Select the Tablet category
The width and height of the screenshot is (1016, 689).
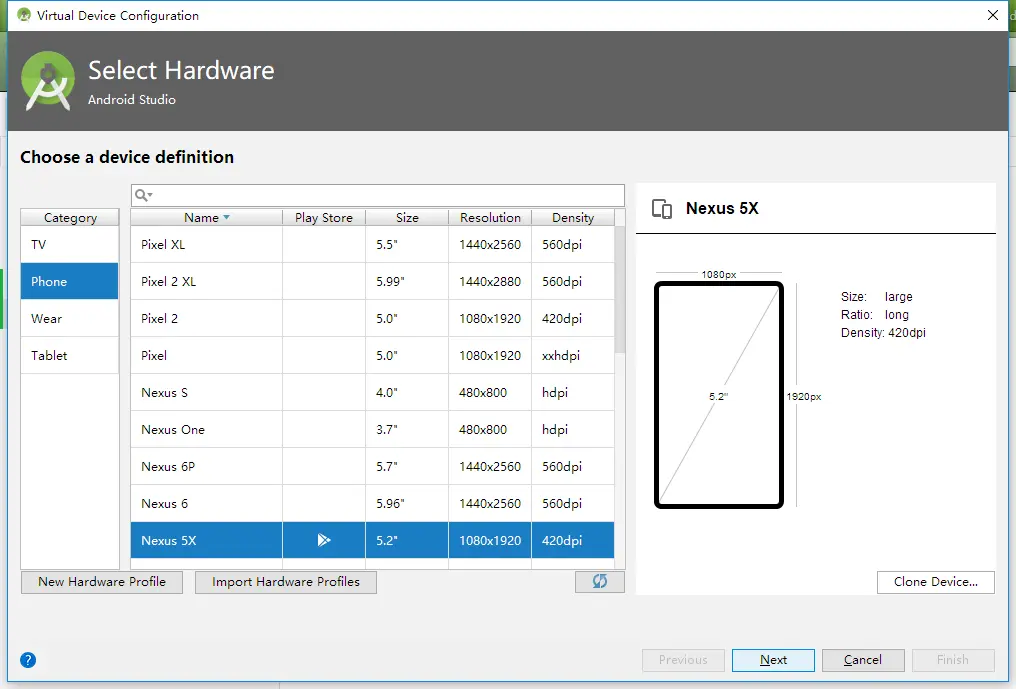tap(69, 355)
